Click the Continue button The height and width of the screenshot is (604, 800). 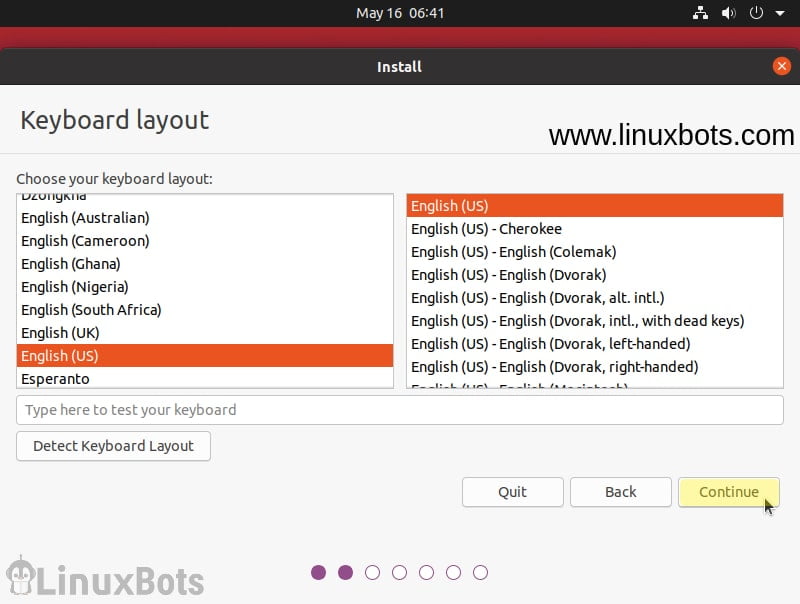pos(728,492)
